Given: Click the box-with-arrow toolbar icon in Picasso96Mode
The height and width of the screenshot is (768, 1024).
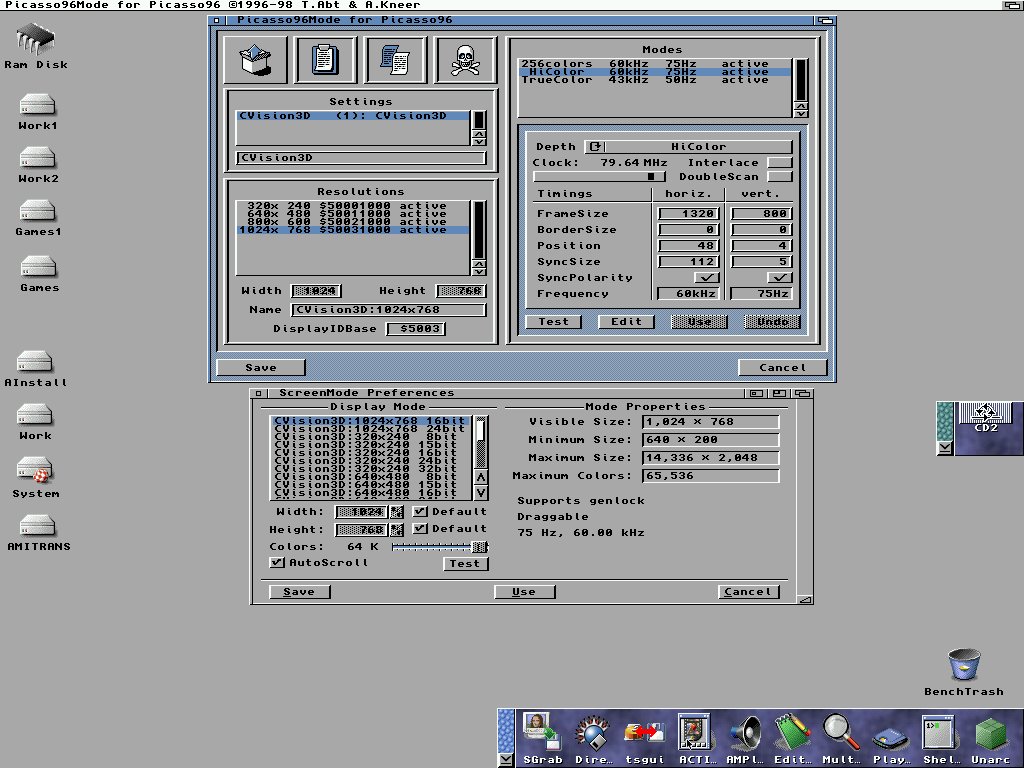Looking at the screenshot, I should (255, 60).
